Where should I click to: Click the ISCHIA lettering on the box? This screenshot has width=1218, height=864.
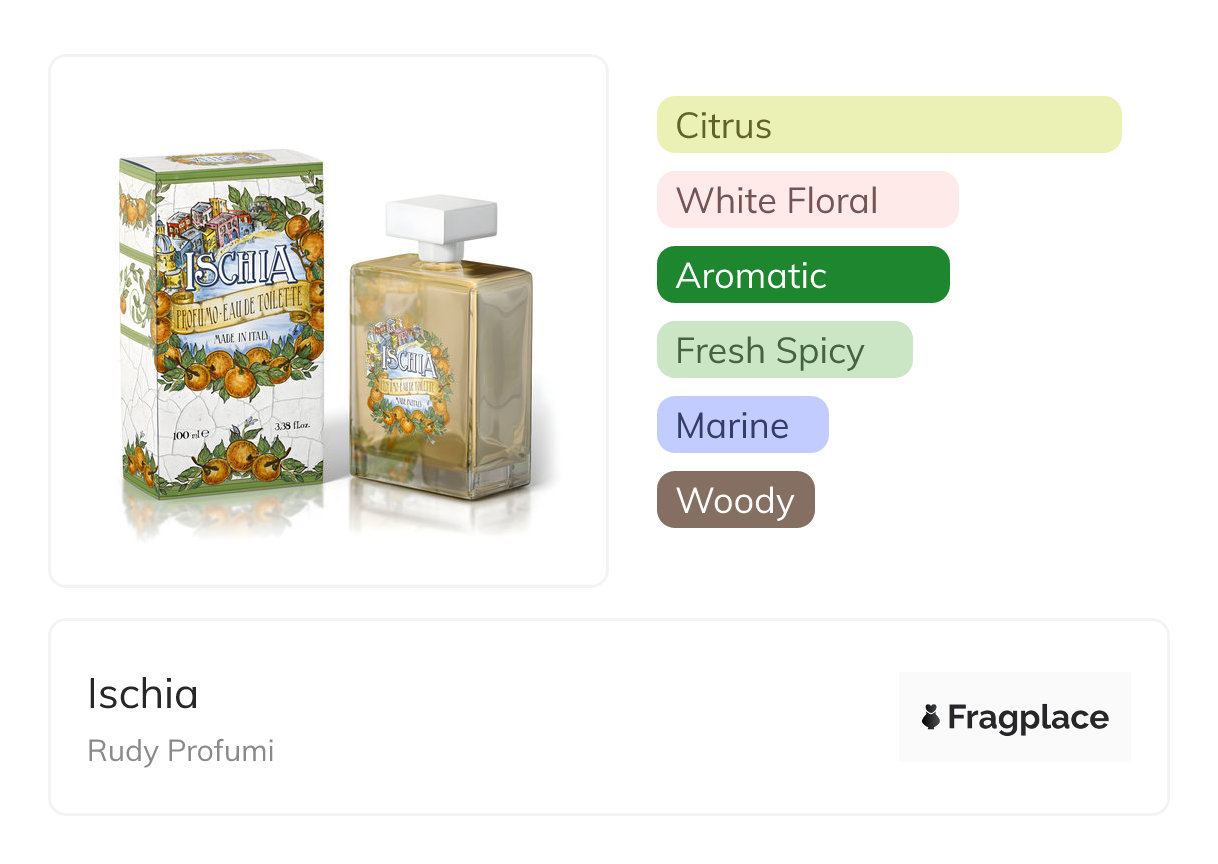click(243, 268)
